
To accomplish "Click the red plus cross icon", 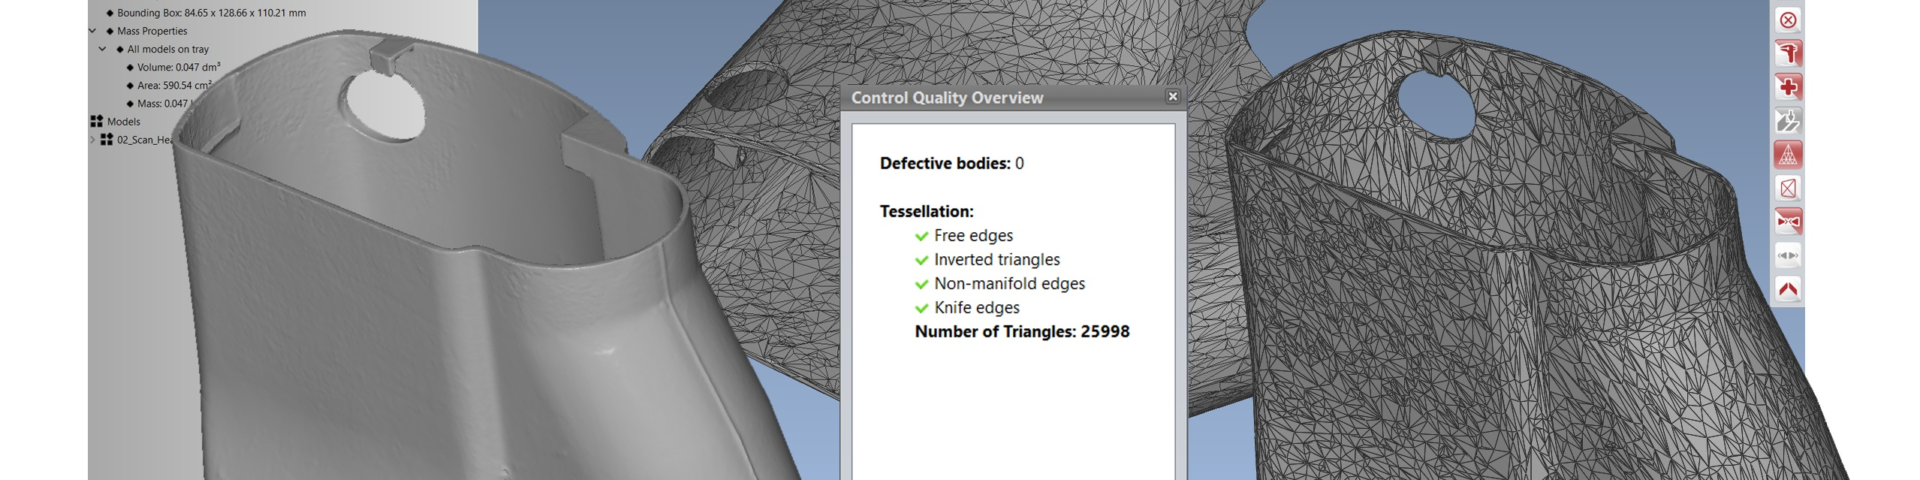I will click(x=1788, y=87).
